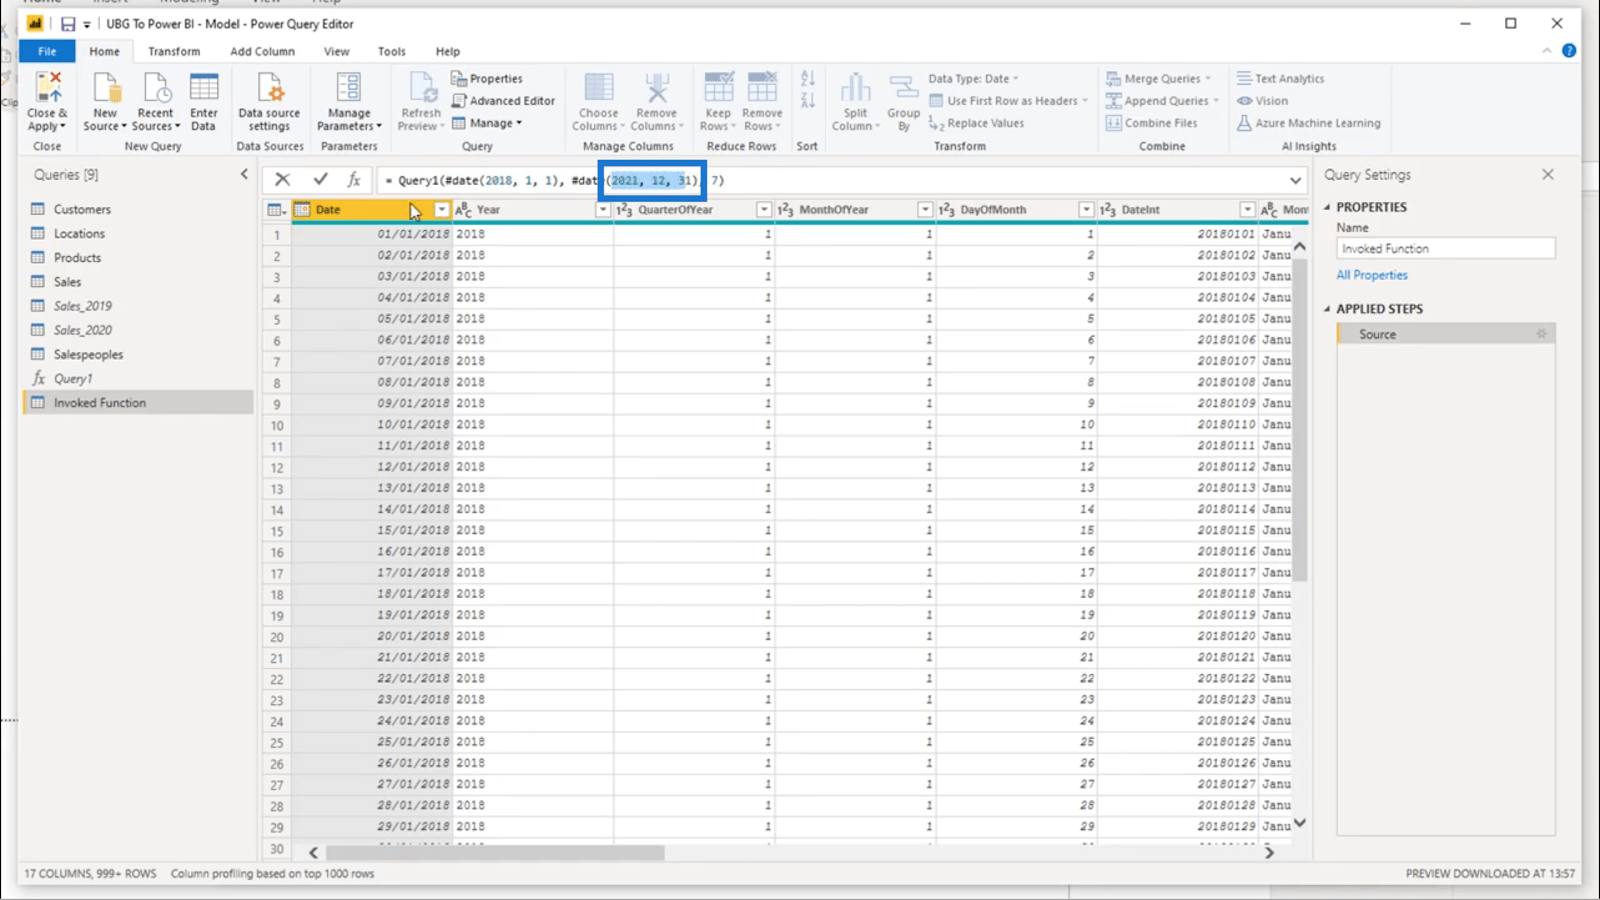Click the Enter Data icon
Image resolution: width=1600 pixels, height=900 pixels.
(204, 88)
